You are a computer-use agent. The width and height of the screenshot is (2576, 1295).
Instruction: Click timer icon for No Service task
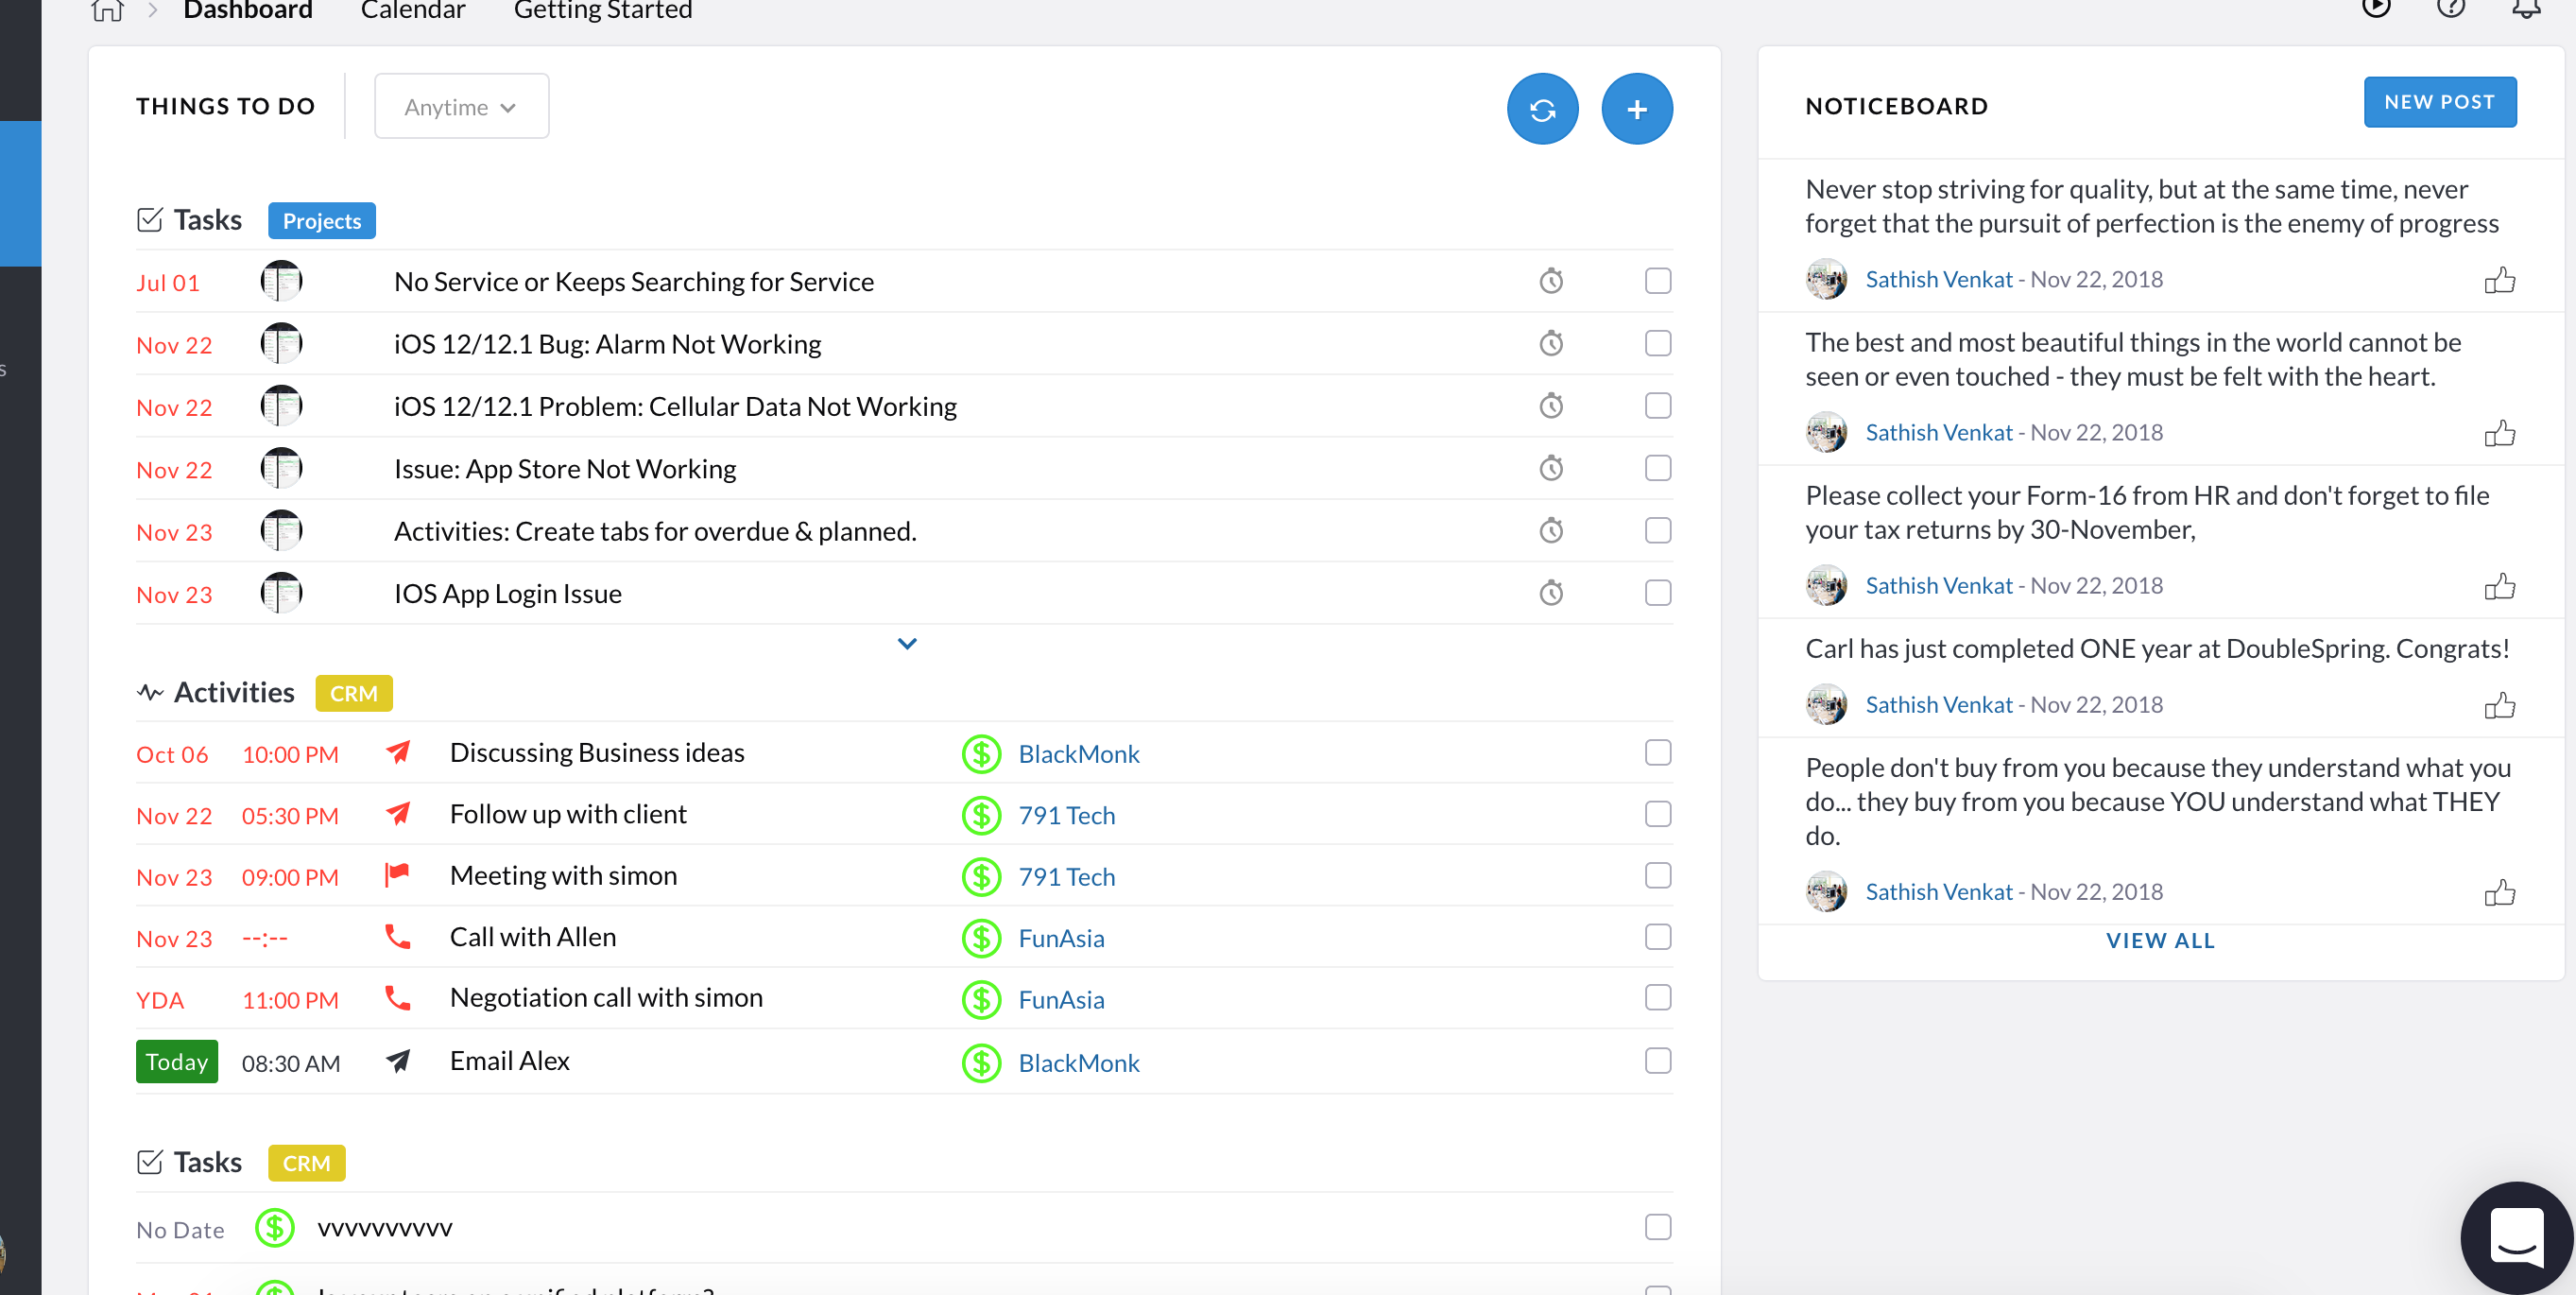(x=1550, y=281)
